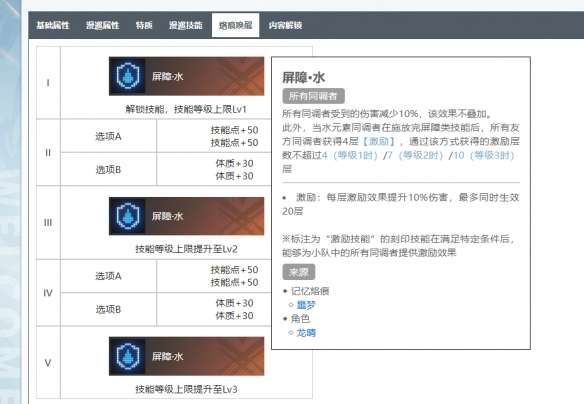Open the 噩梦 memory link
The width and height of the screenshot is (584, 404).
coord(306,305)
